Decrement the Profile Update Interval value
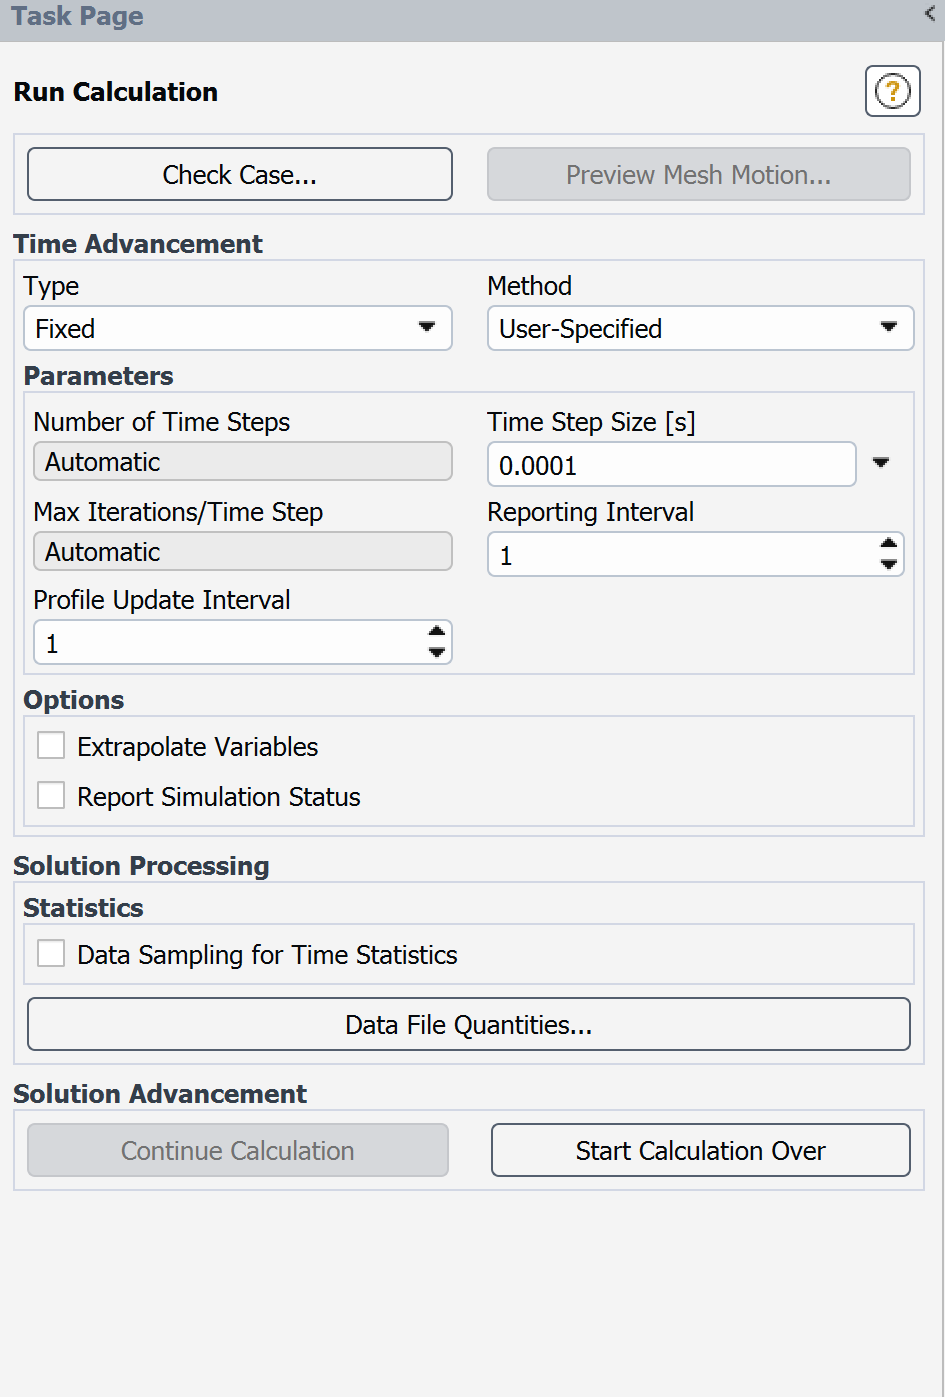The width and height of the screenshot is (951, 1397). (436, 653)
